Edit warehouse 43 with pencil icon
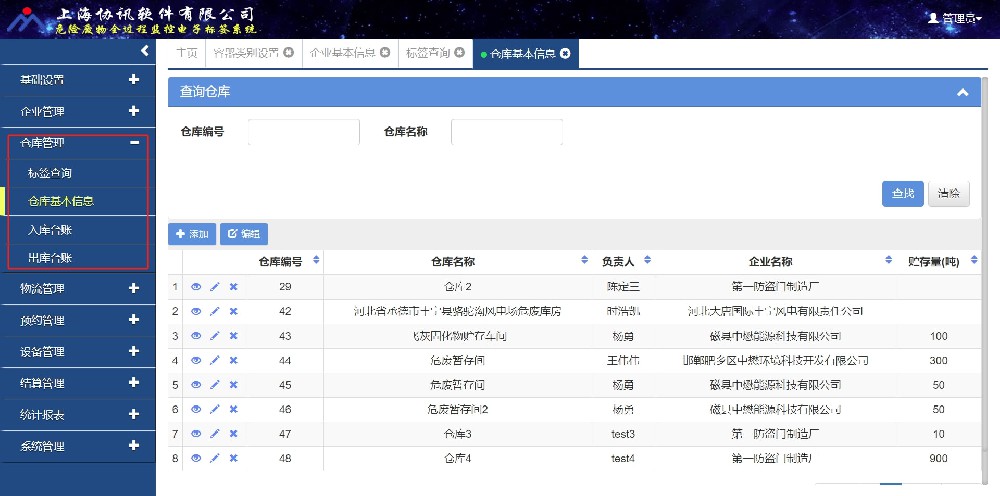1000x496 pixels. tap(214, 336)
